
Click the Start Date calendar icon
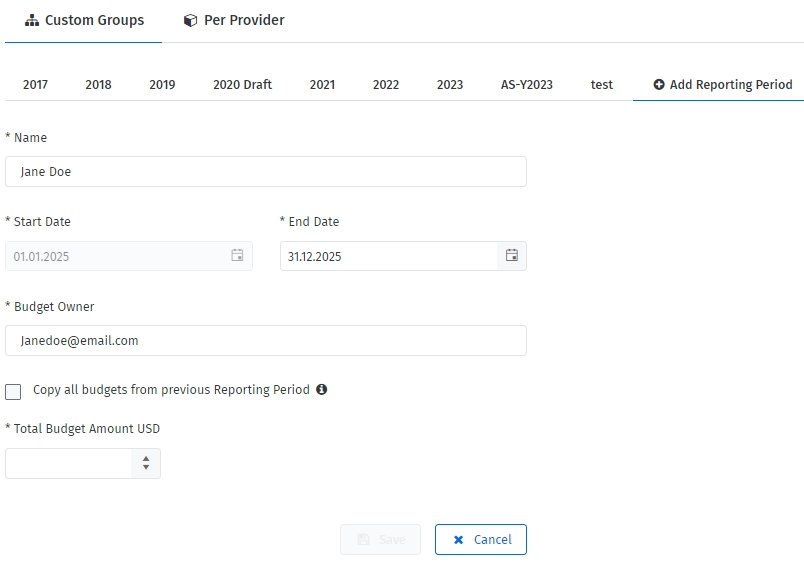click(x=237, y=256)
